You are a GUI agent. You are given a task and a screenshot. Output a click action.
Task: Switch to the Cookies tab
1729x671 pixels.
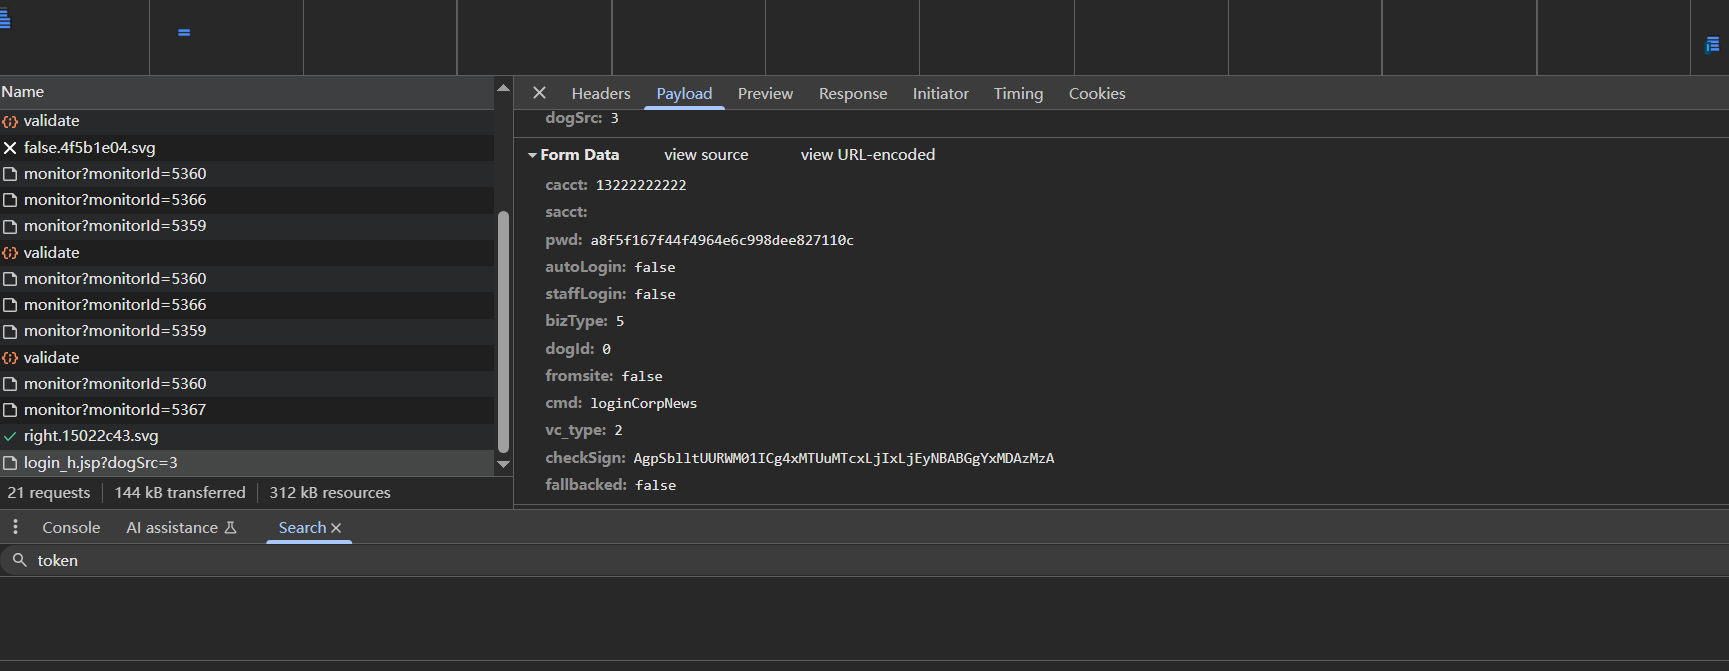click(x=1096, y=93)
